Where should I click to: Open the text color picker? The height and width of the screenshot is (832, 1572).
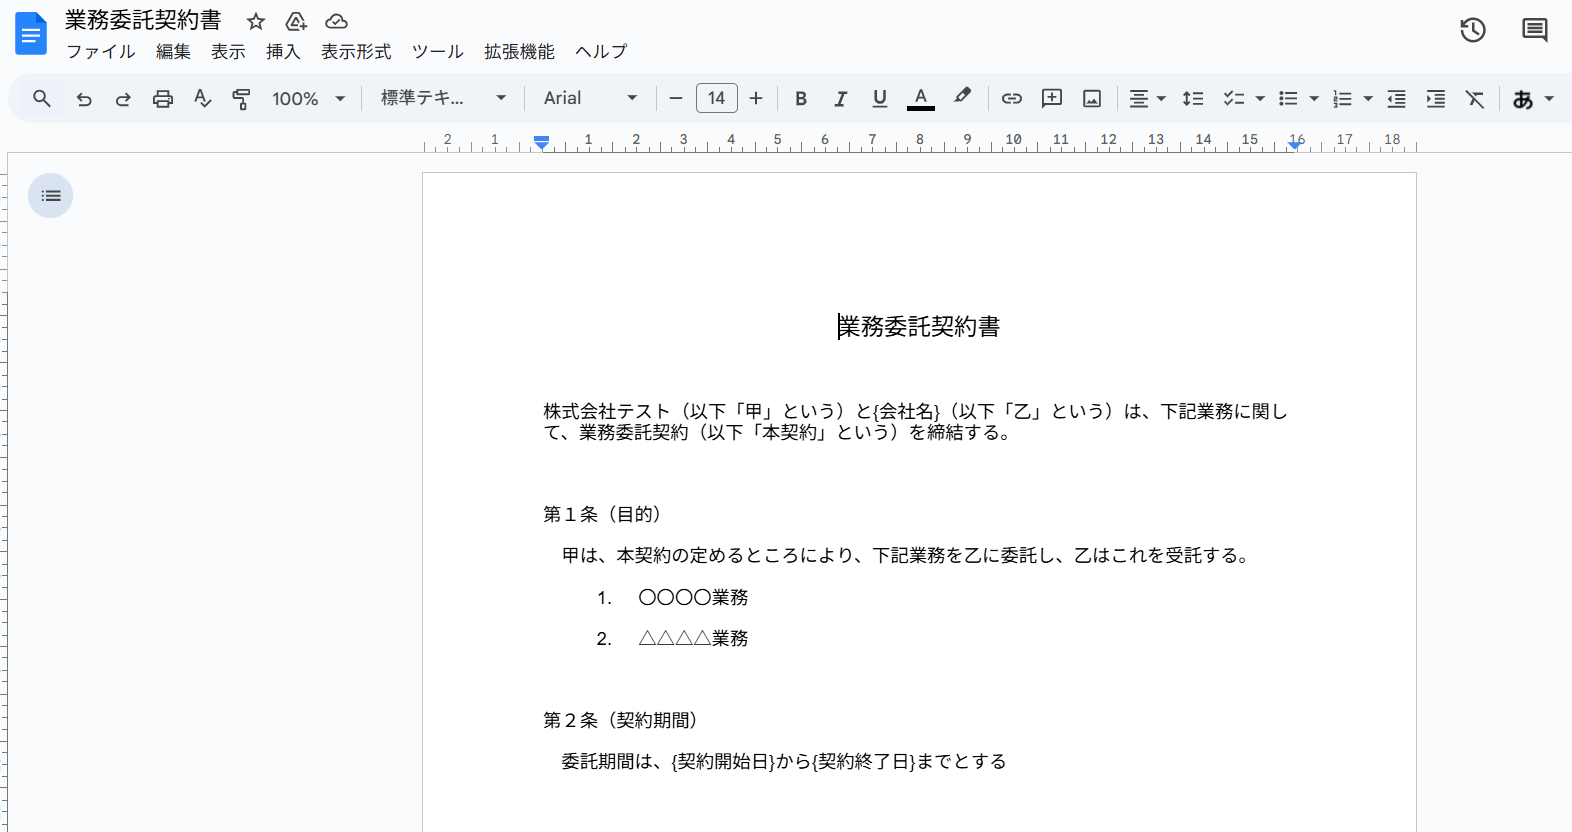[920, 99]
